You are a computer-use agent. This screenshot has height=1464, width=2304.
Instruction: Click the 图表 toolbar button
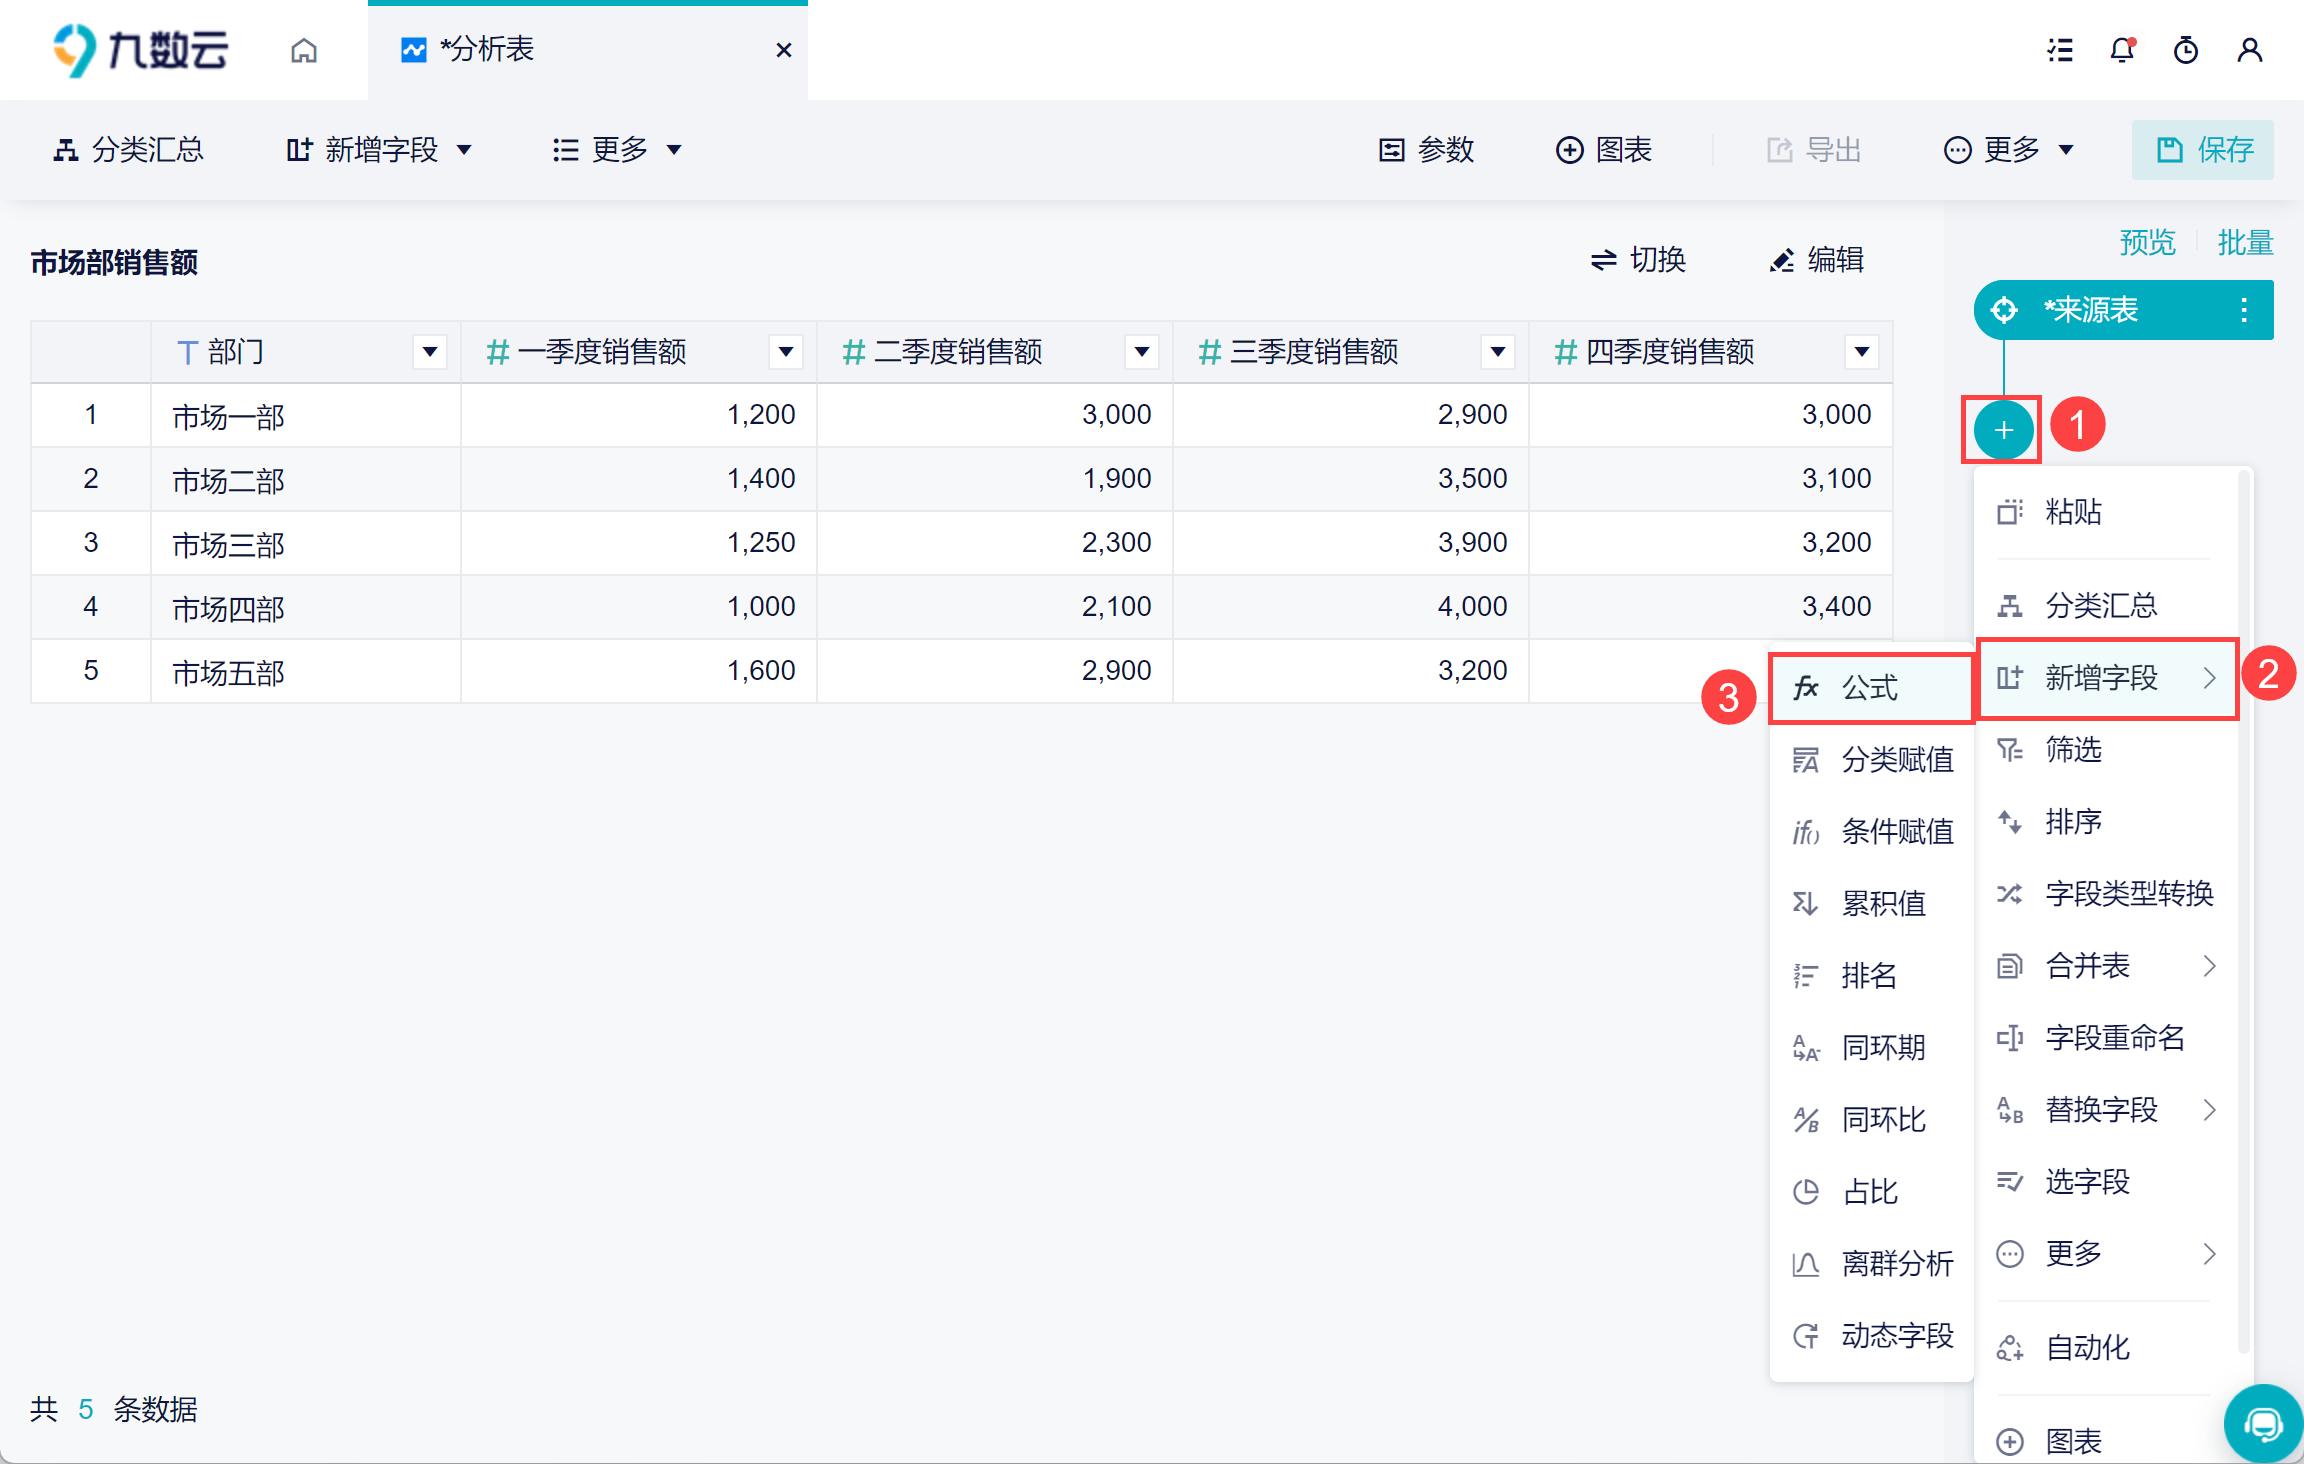click(1604, 150)
